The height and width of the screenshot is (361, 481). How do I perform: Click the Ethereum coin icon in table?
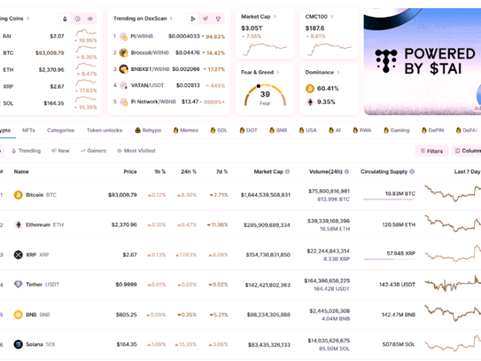(18, 225)
